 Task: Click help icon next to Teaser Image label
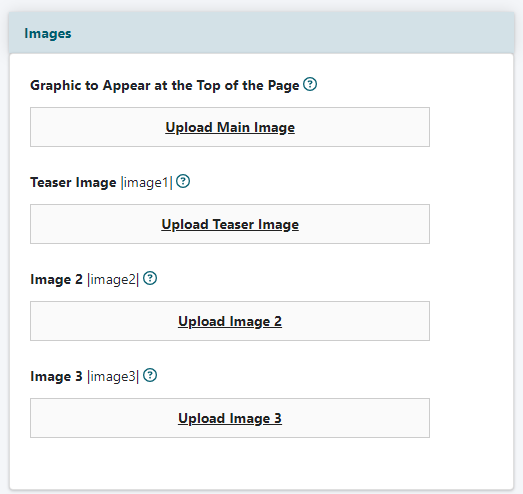183,181
